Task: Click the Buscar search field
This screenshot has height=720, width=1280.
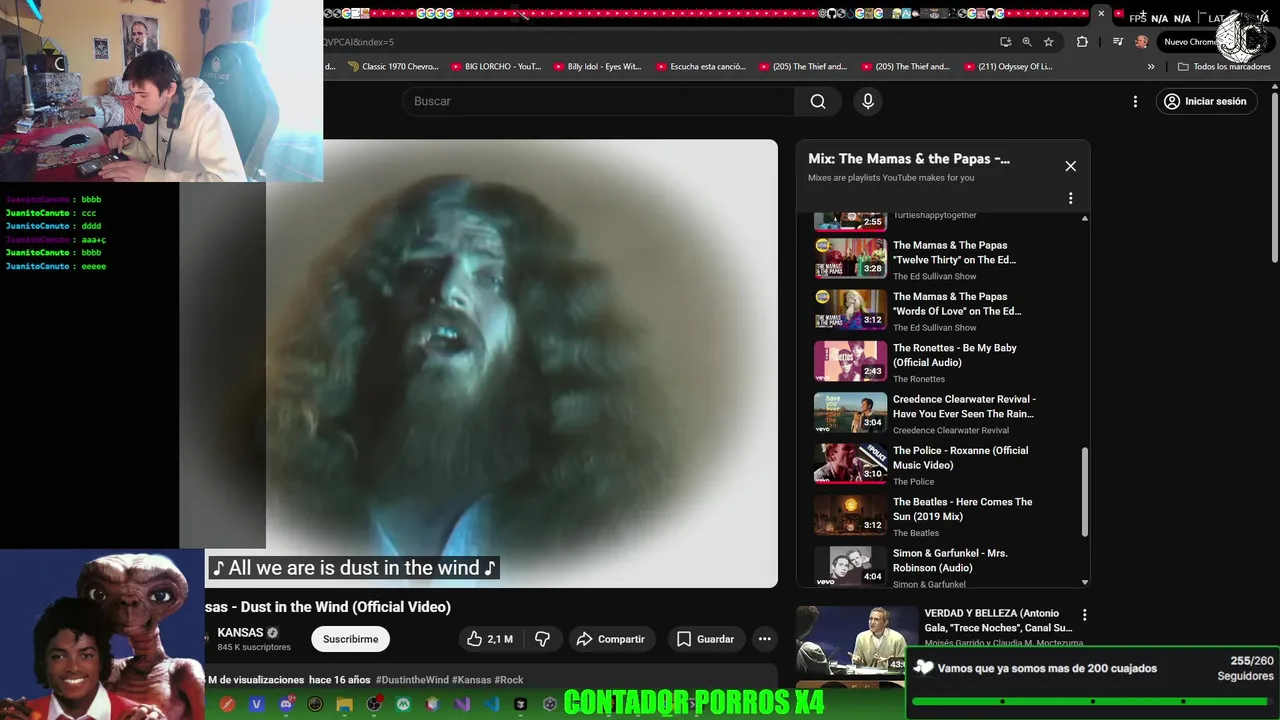Action: point(598,101)
